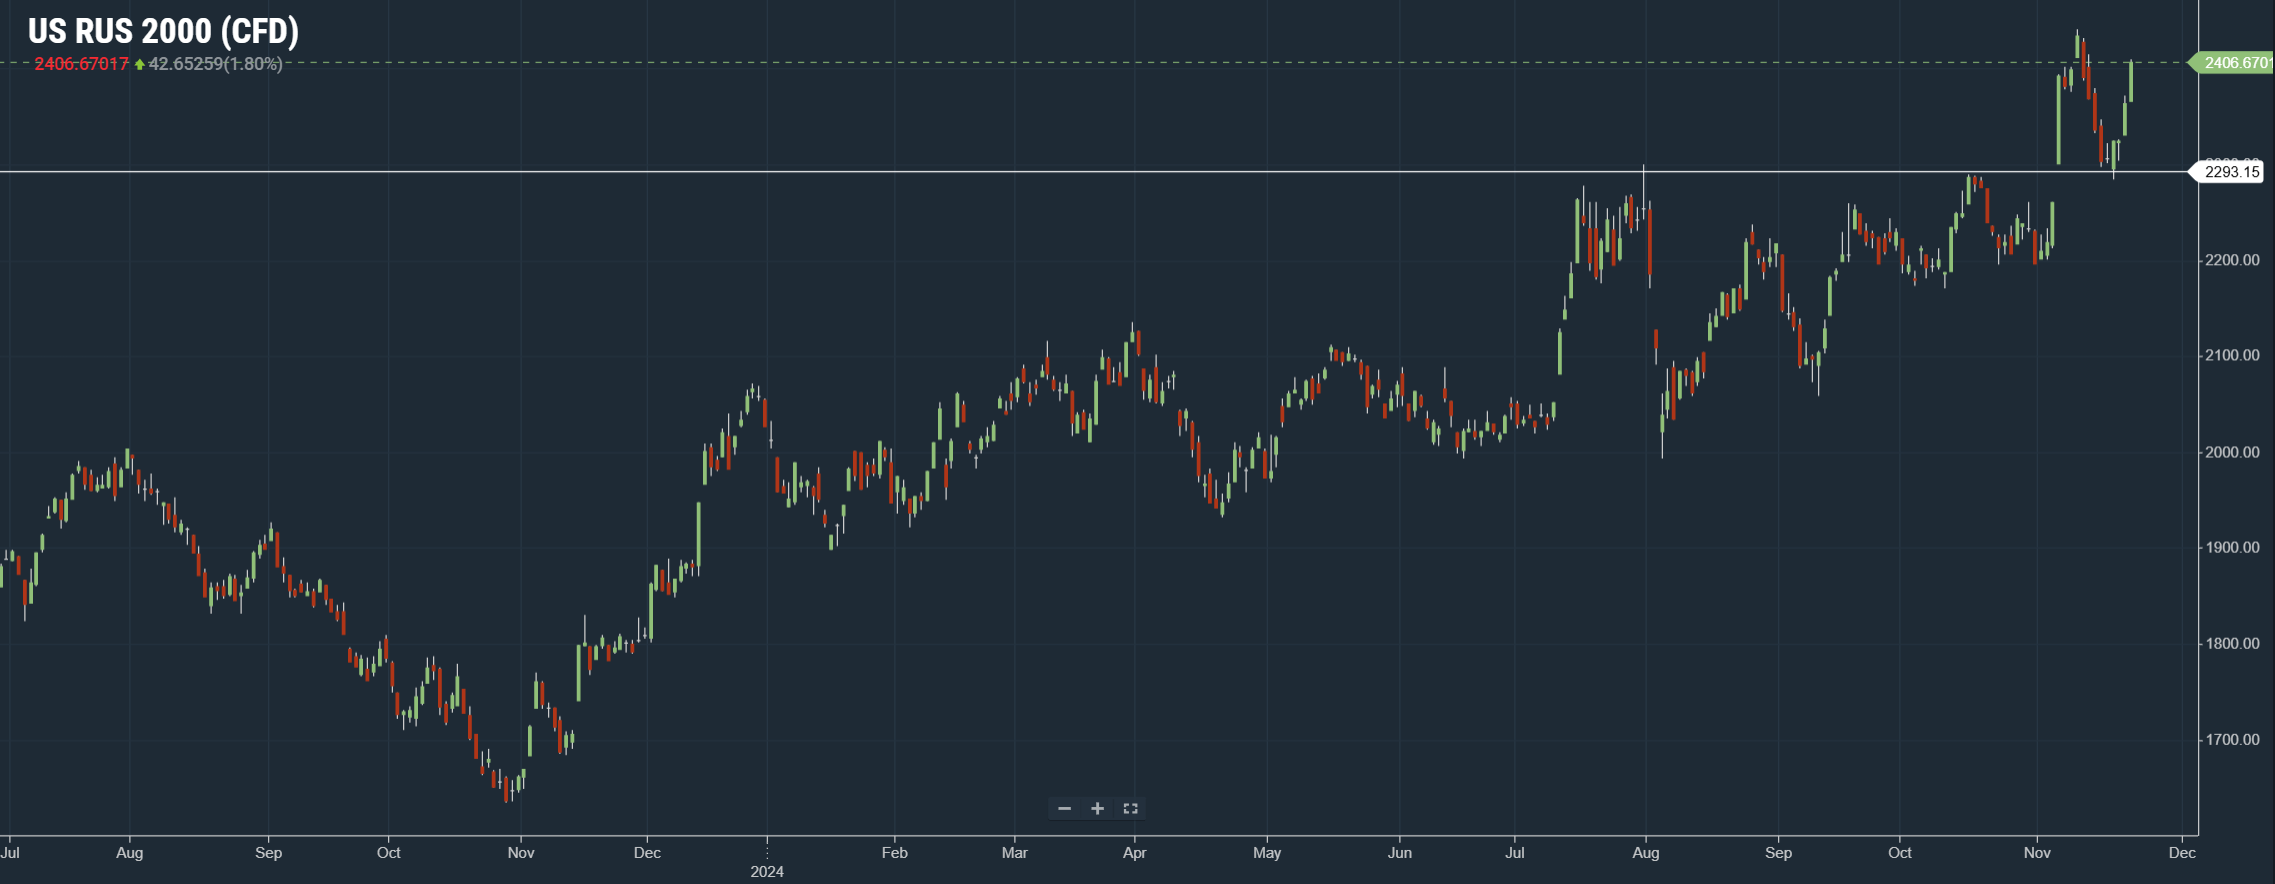Click the May label on time axis
Screen dimensions: 2275x884
[1267, 853]
